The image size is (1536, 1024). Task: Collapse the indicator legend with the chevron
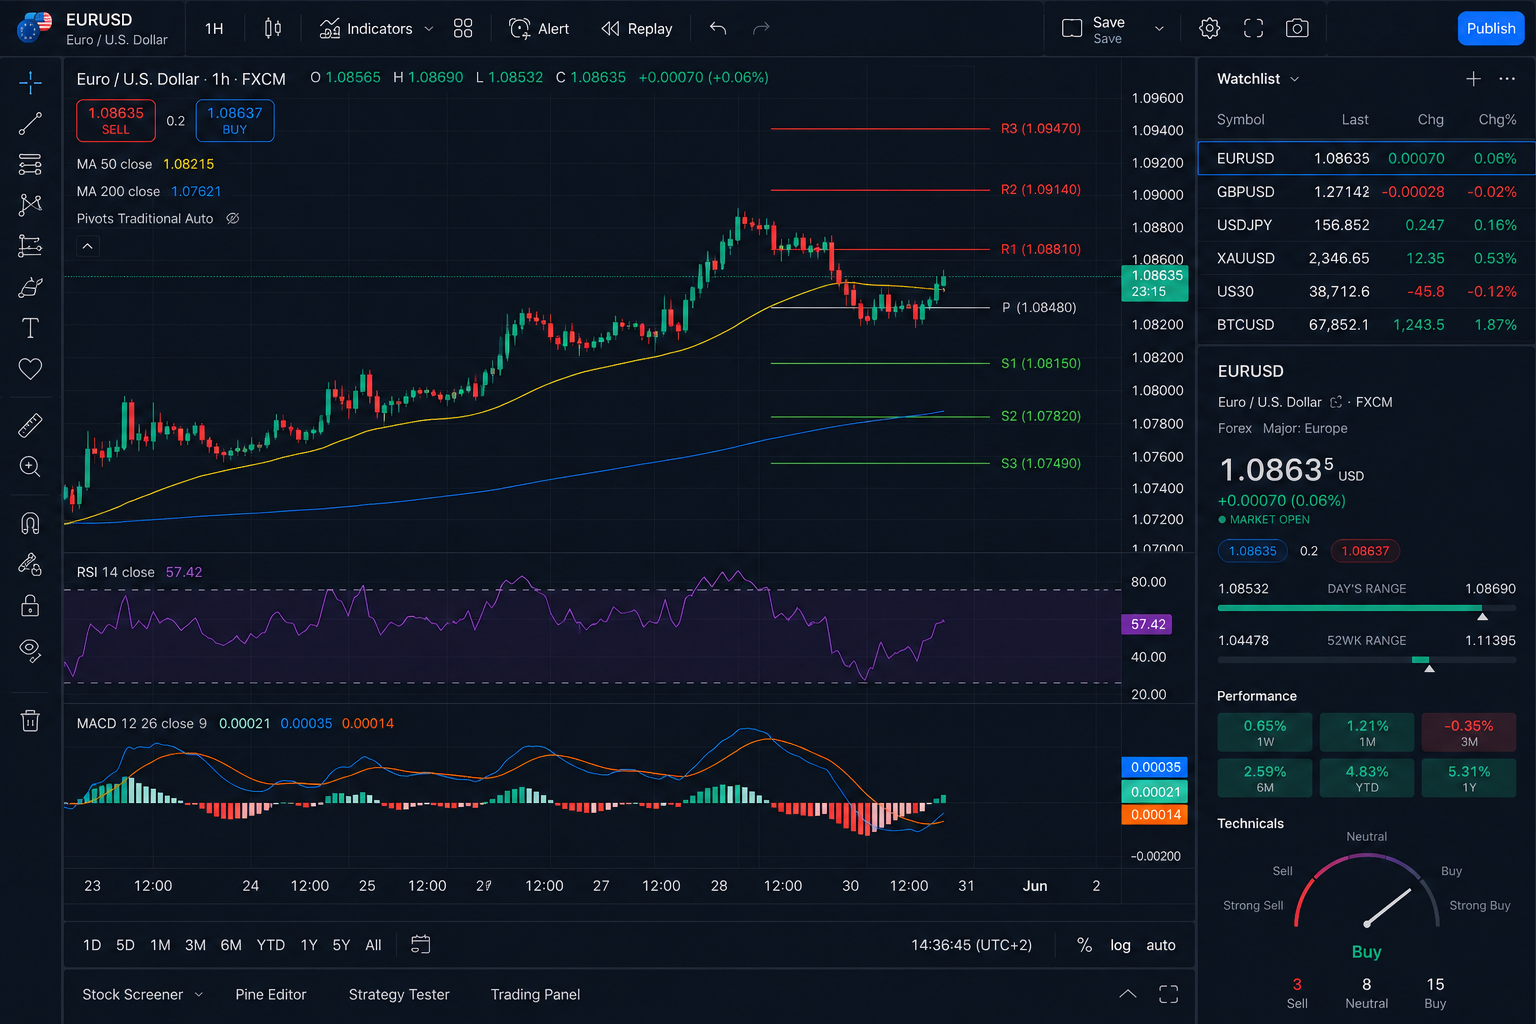[x=88, y=246]
